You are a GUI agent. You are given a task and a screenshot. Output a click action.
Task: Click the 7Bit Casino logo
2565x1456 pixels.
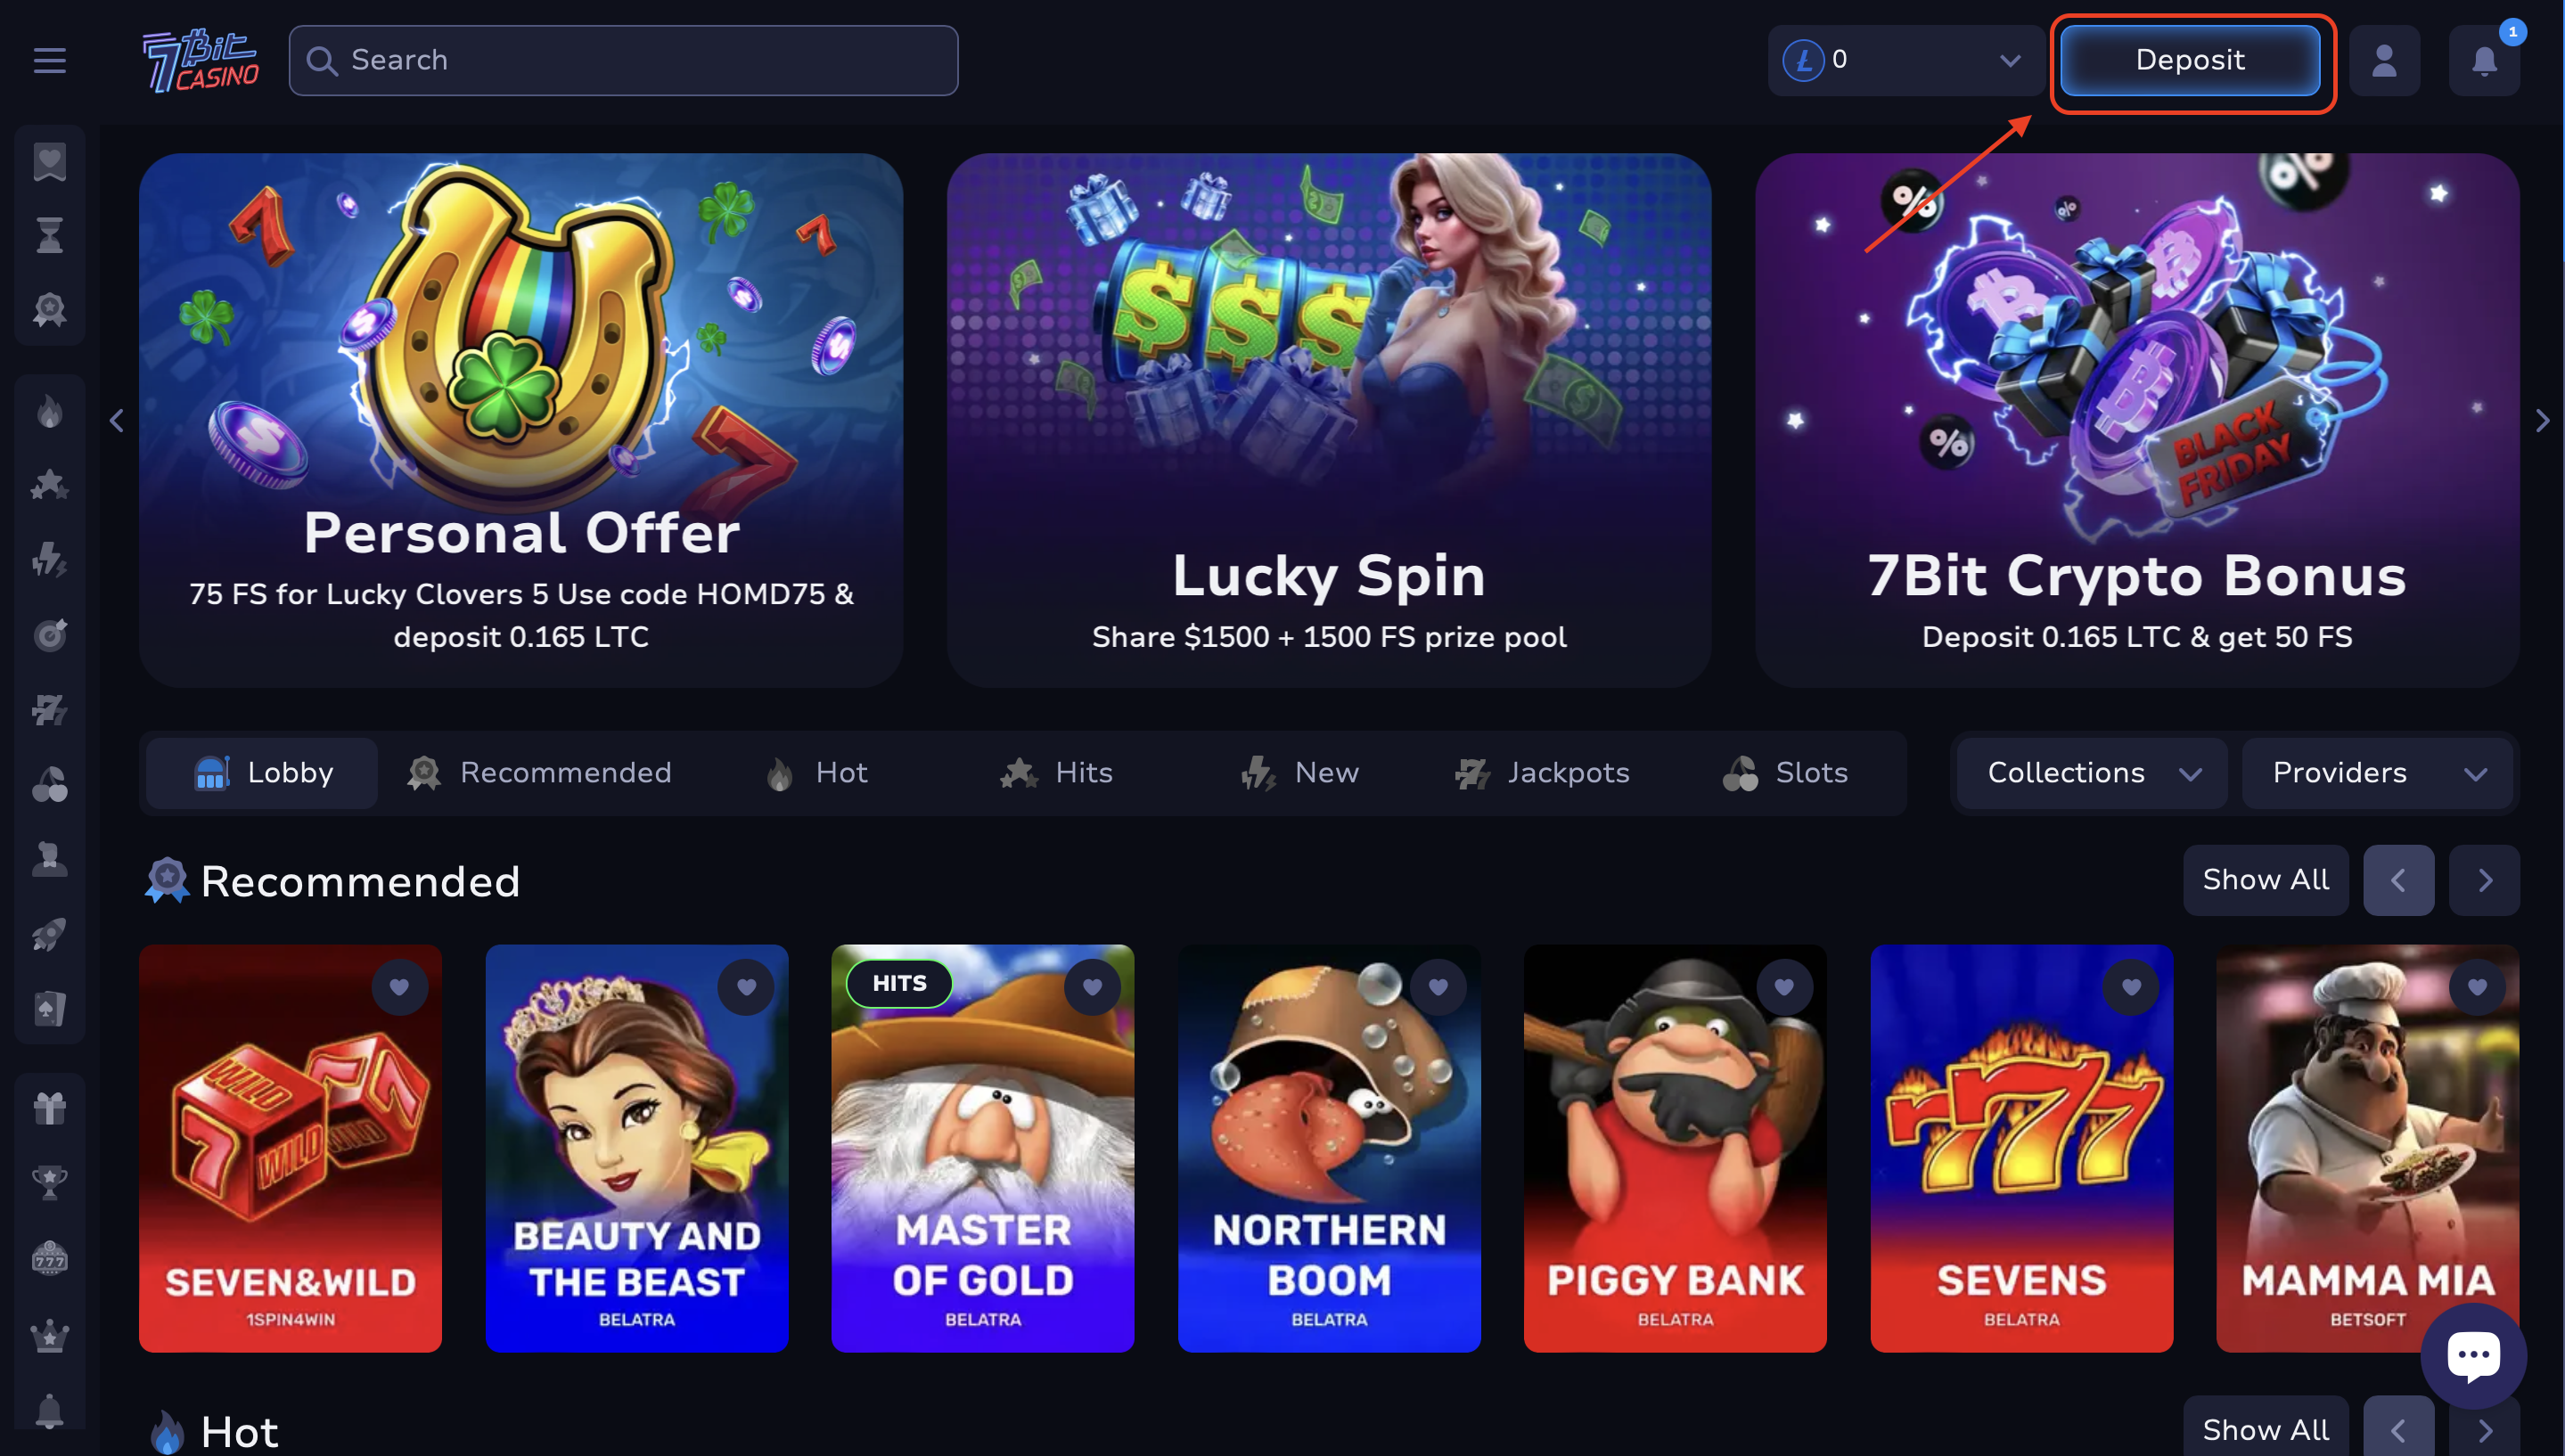[200, 60]
